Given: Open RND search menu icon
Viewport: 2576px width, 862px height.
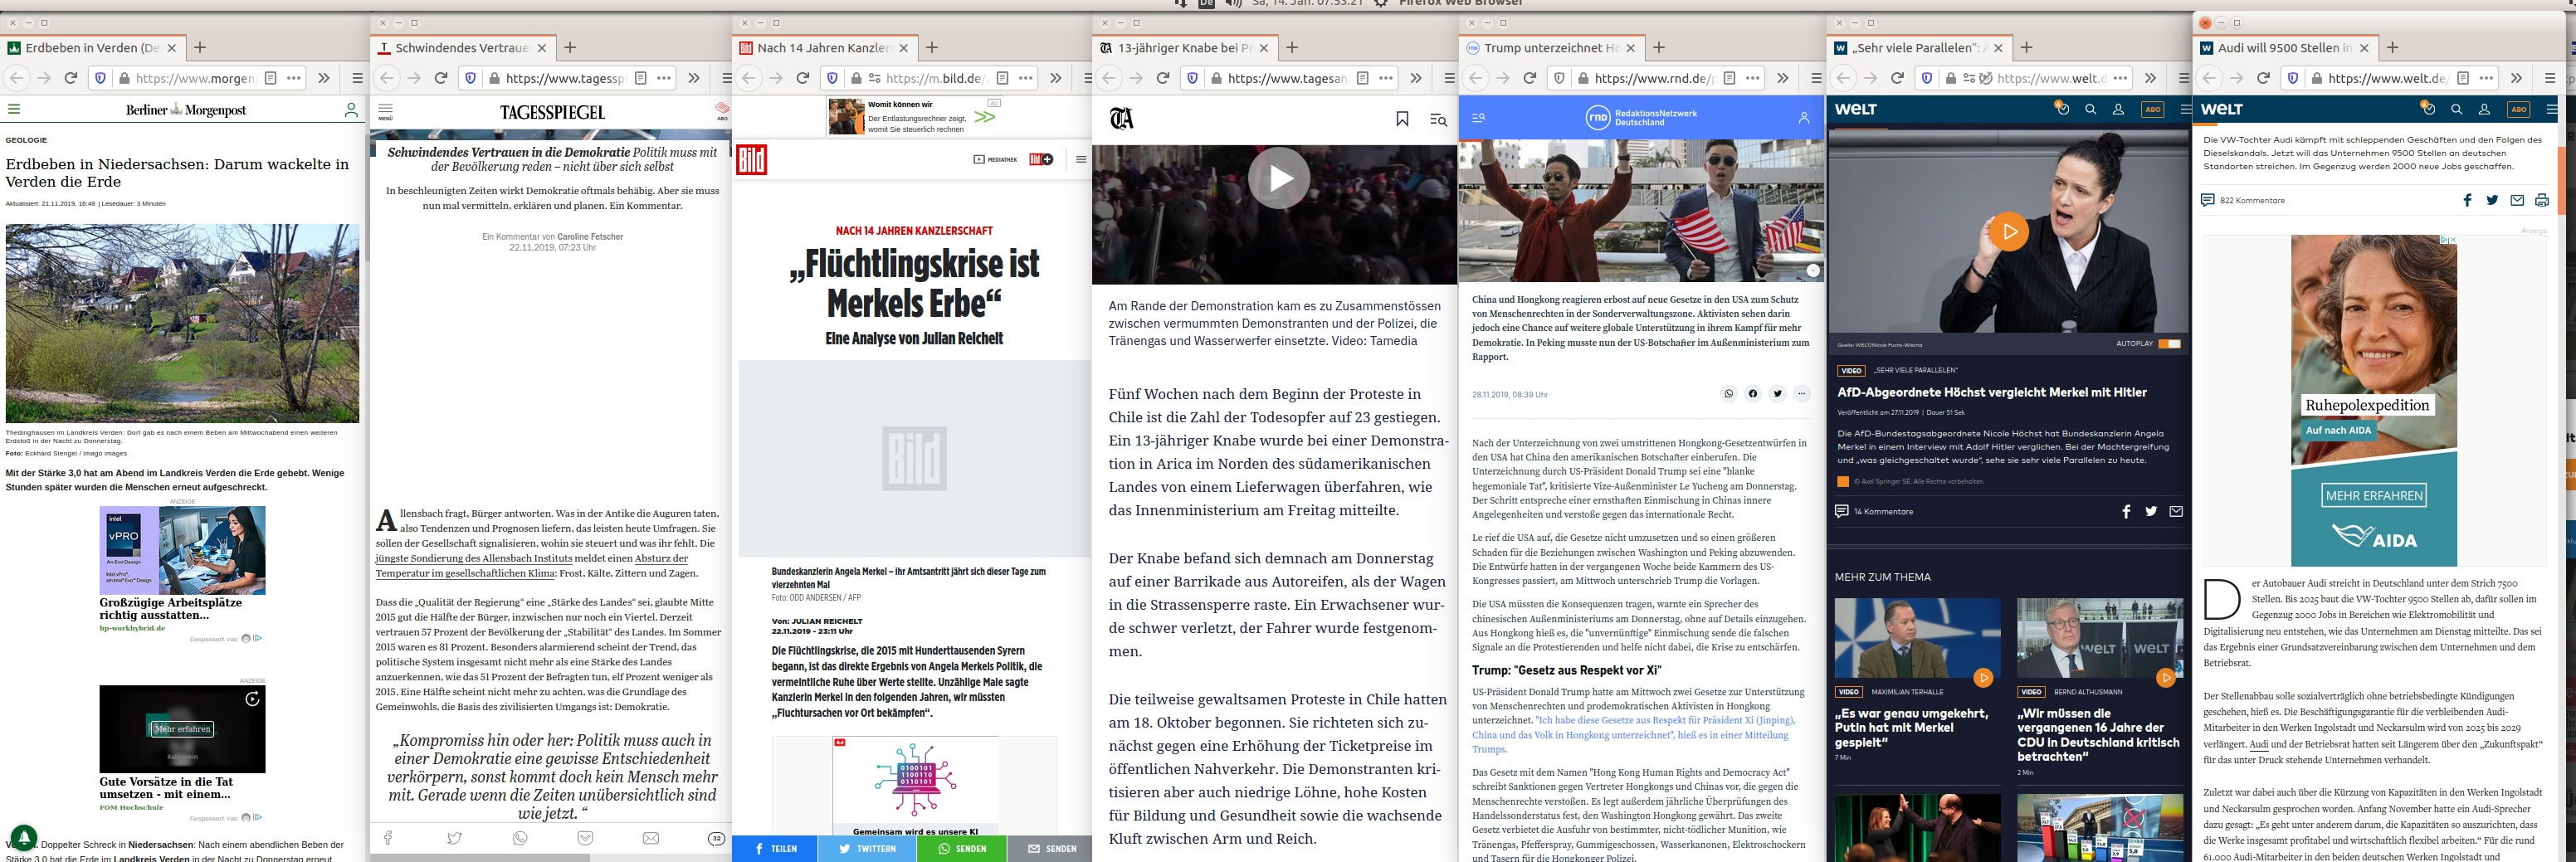Looking at the screenshot, I should tap(1478, 118).
